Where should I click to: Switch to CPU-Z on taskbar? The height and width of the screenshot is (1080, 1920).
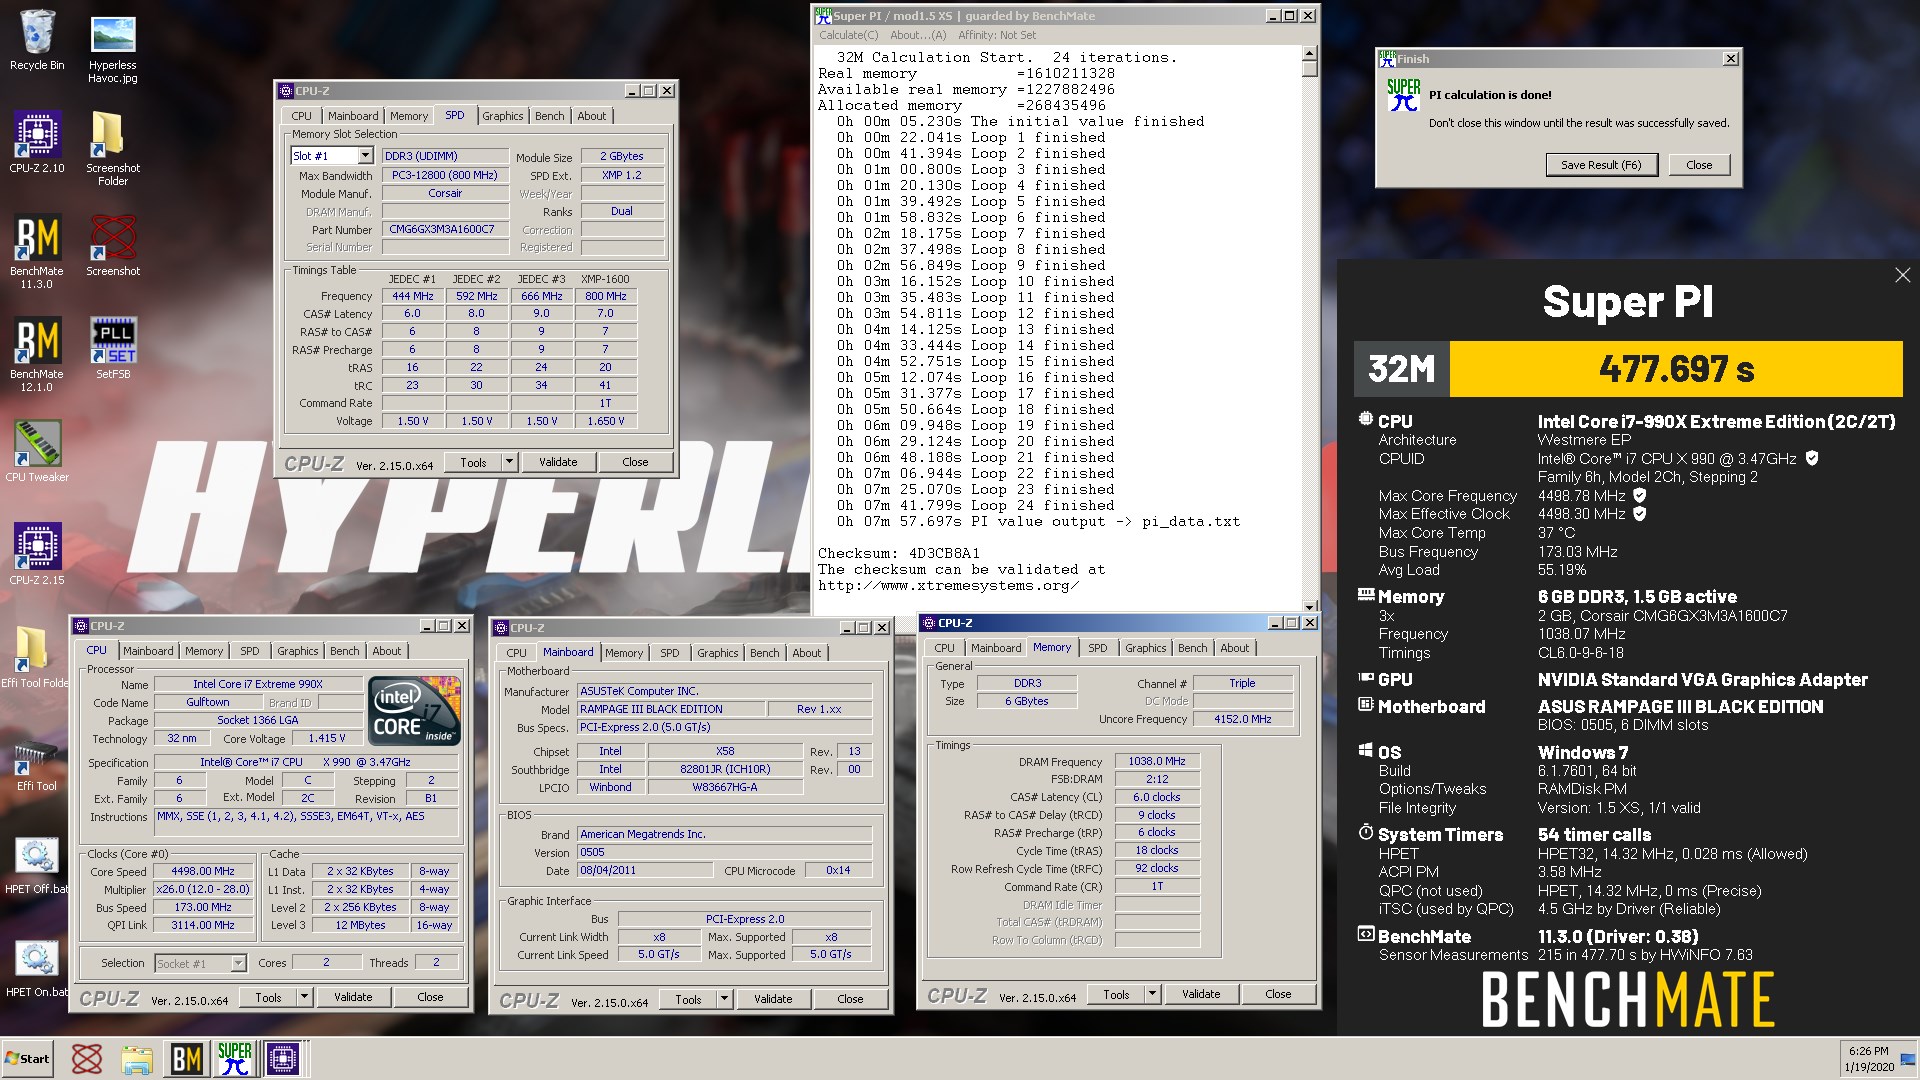[x=283, y=1059]
